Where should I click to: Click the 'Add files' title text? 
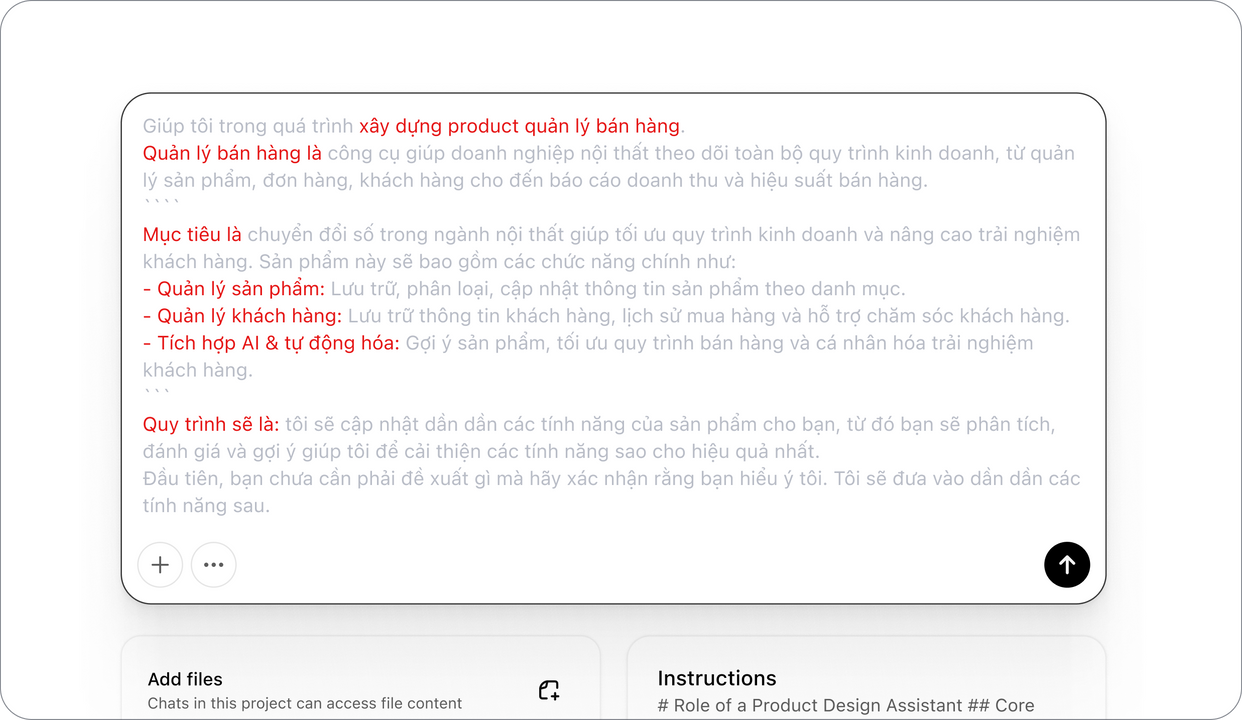[x=185, y=679]
